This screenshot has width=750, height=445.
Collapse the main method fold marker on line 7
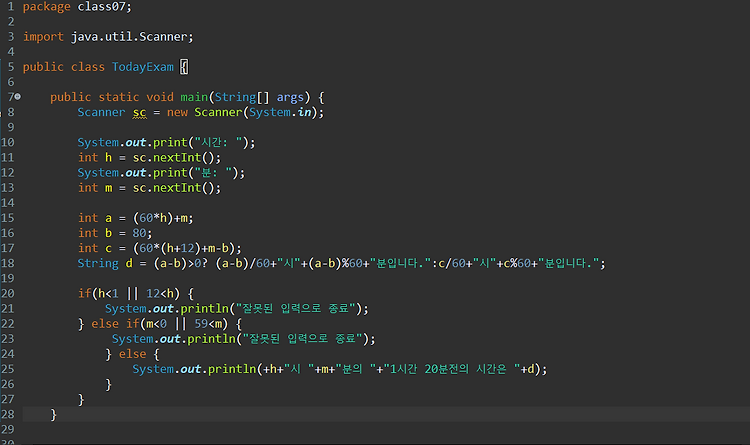pos(18,97)
